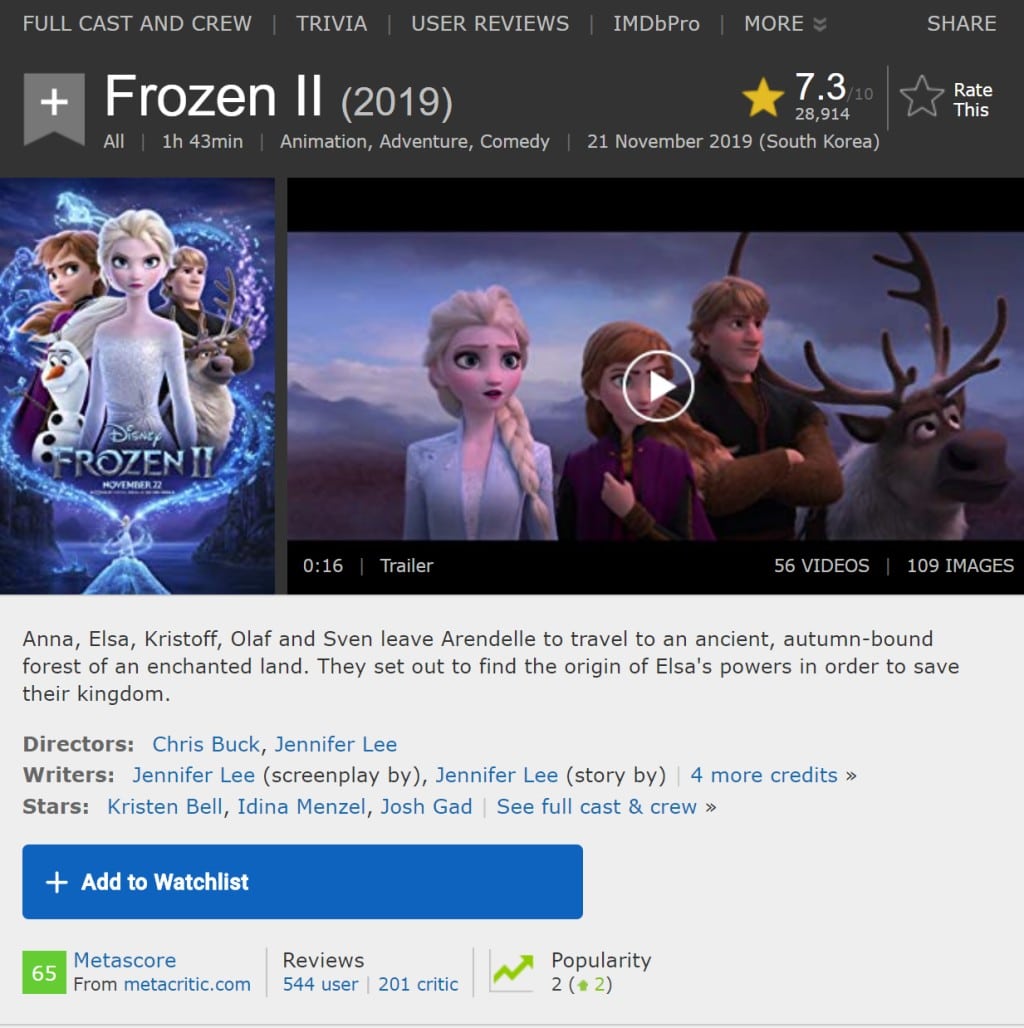View the 109 IMAGES gallery
1024x1028 pixels.
pos(960,566)
